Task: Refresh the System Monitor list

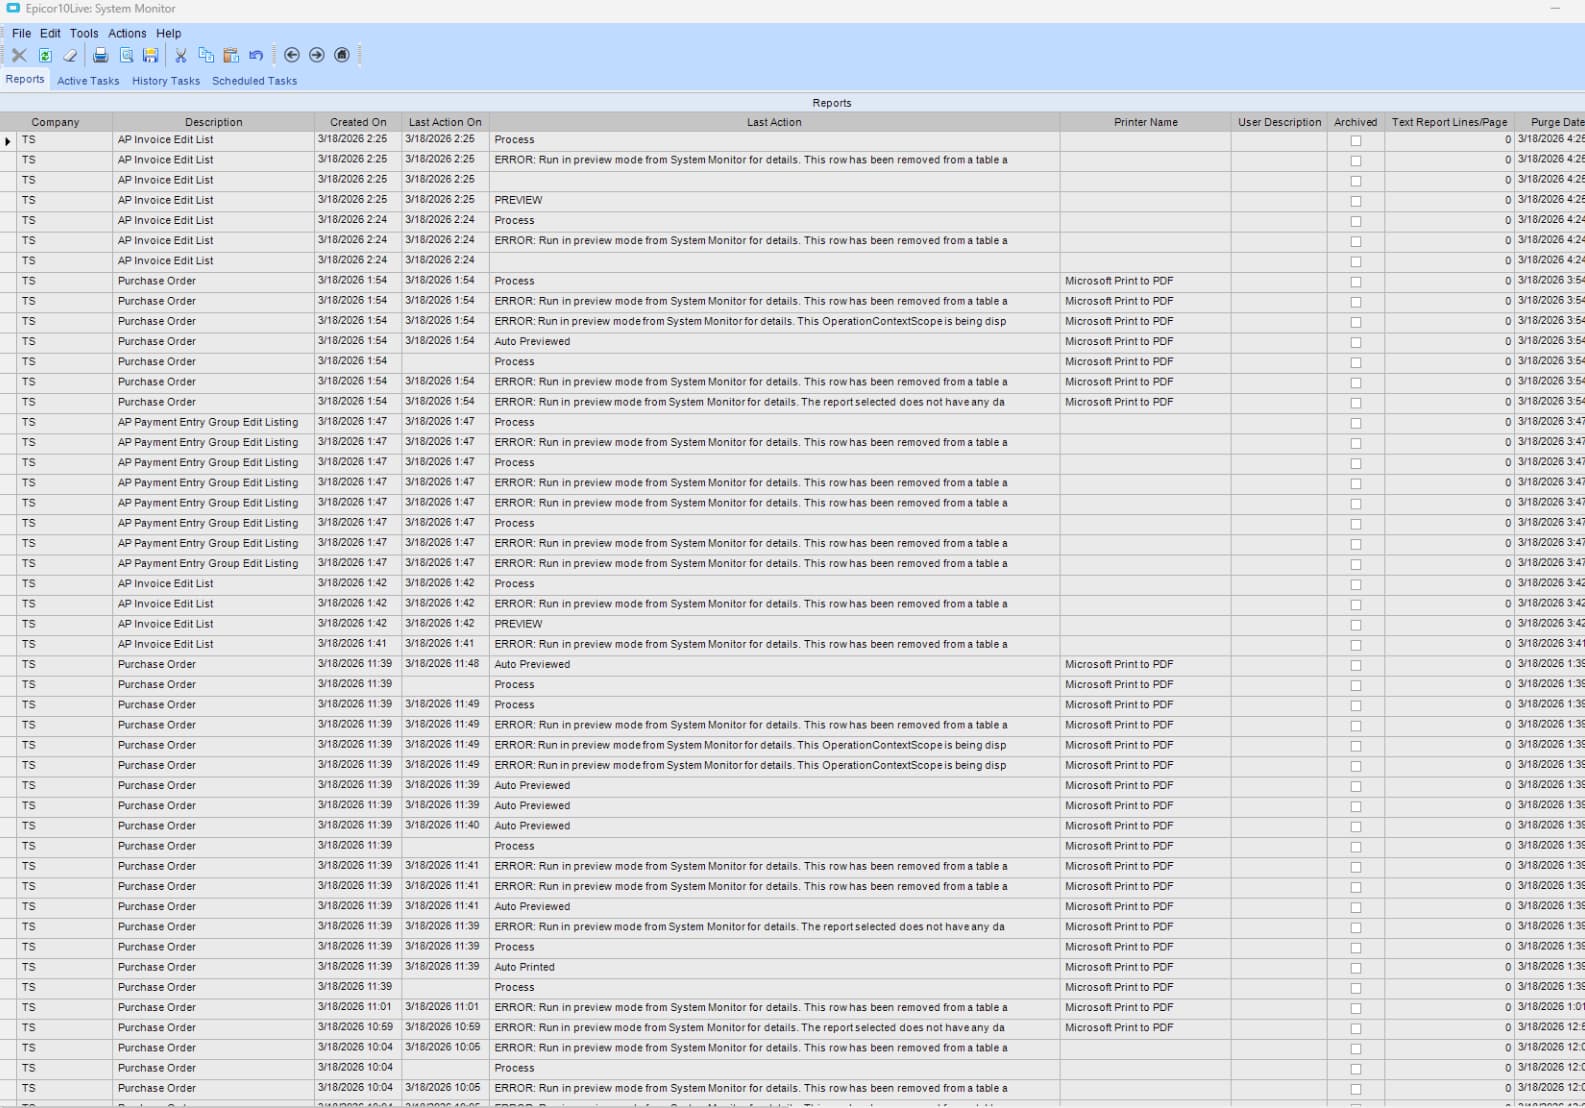Action: tap(45, 55)
